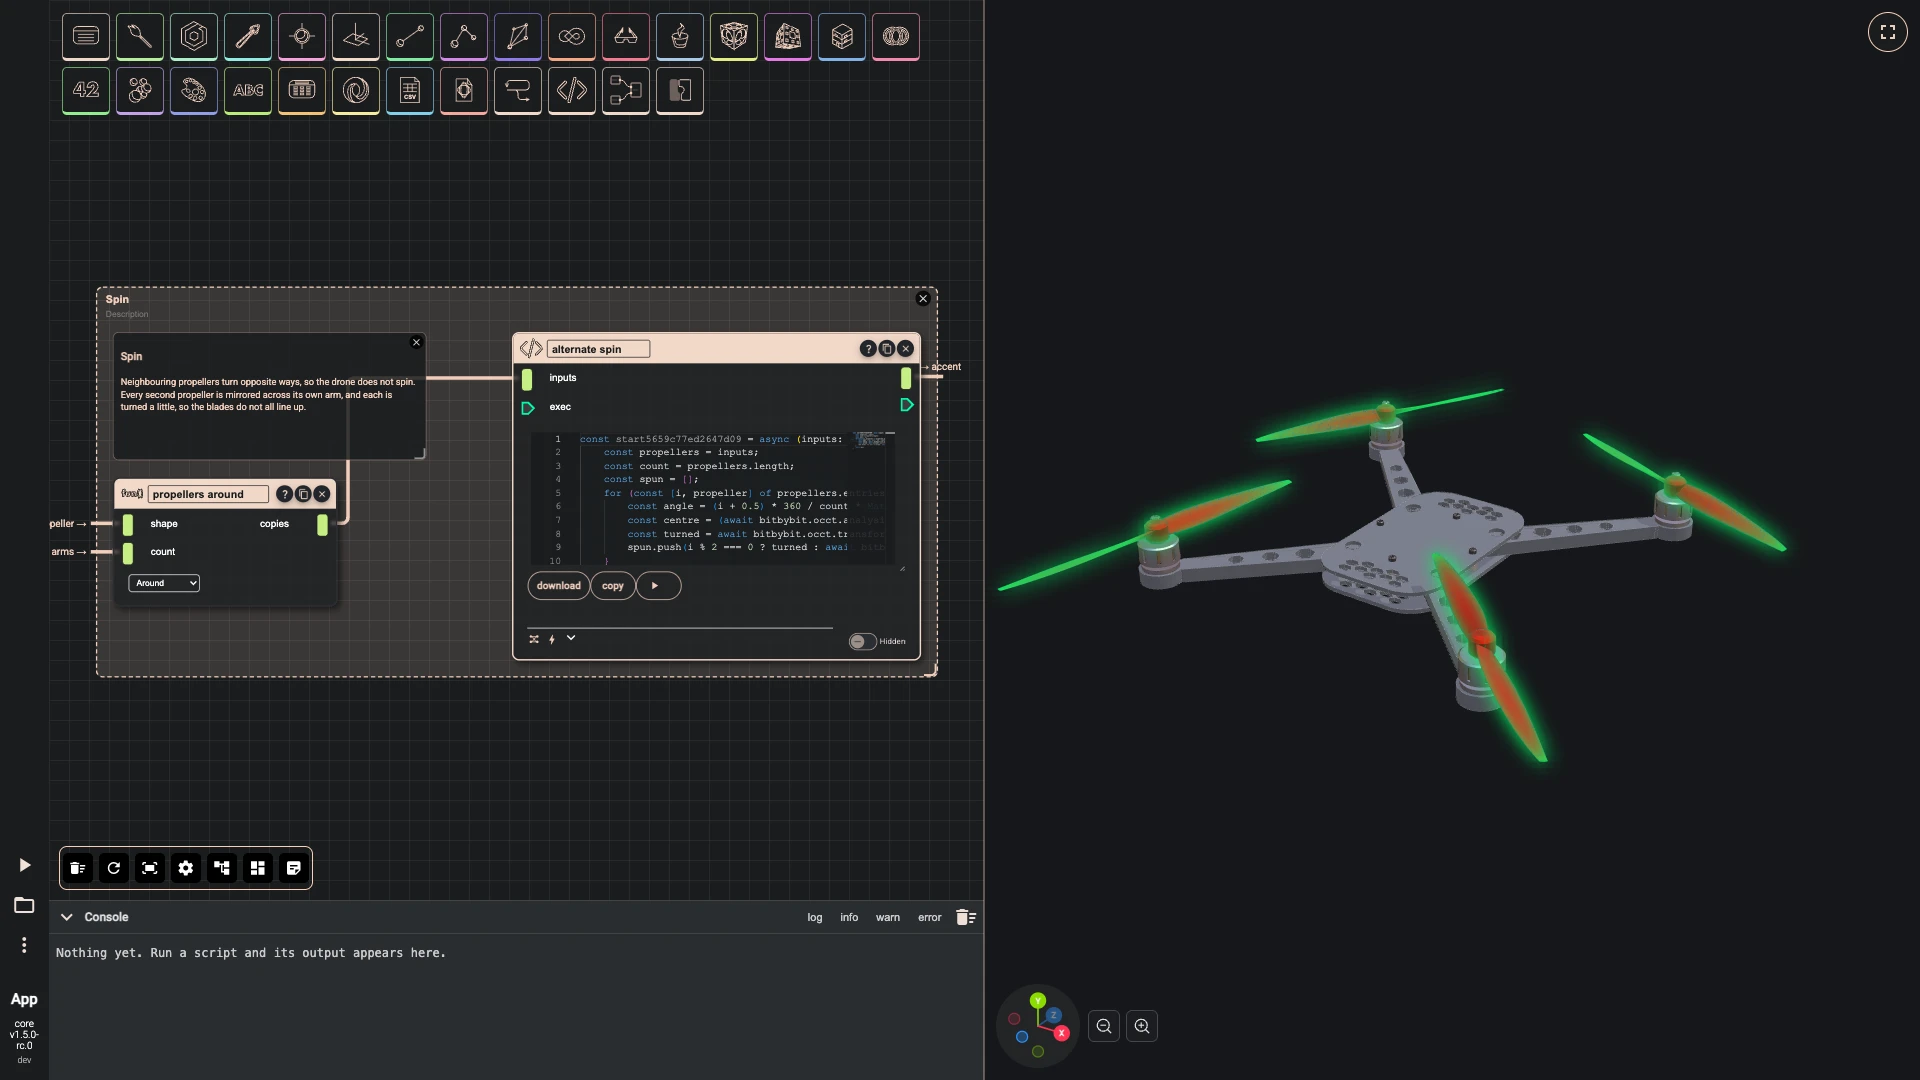Open the interlocking rings category icon

896,37
